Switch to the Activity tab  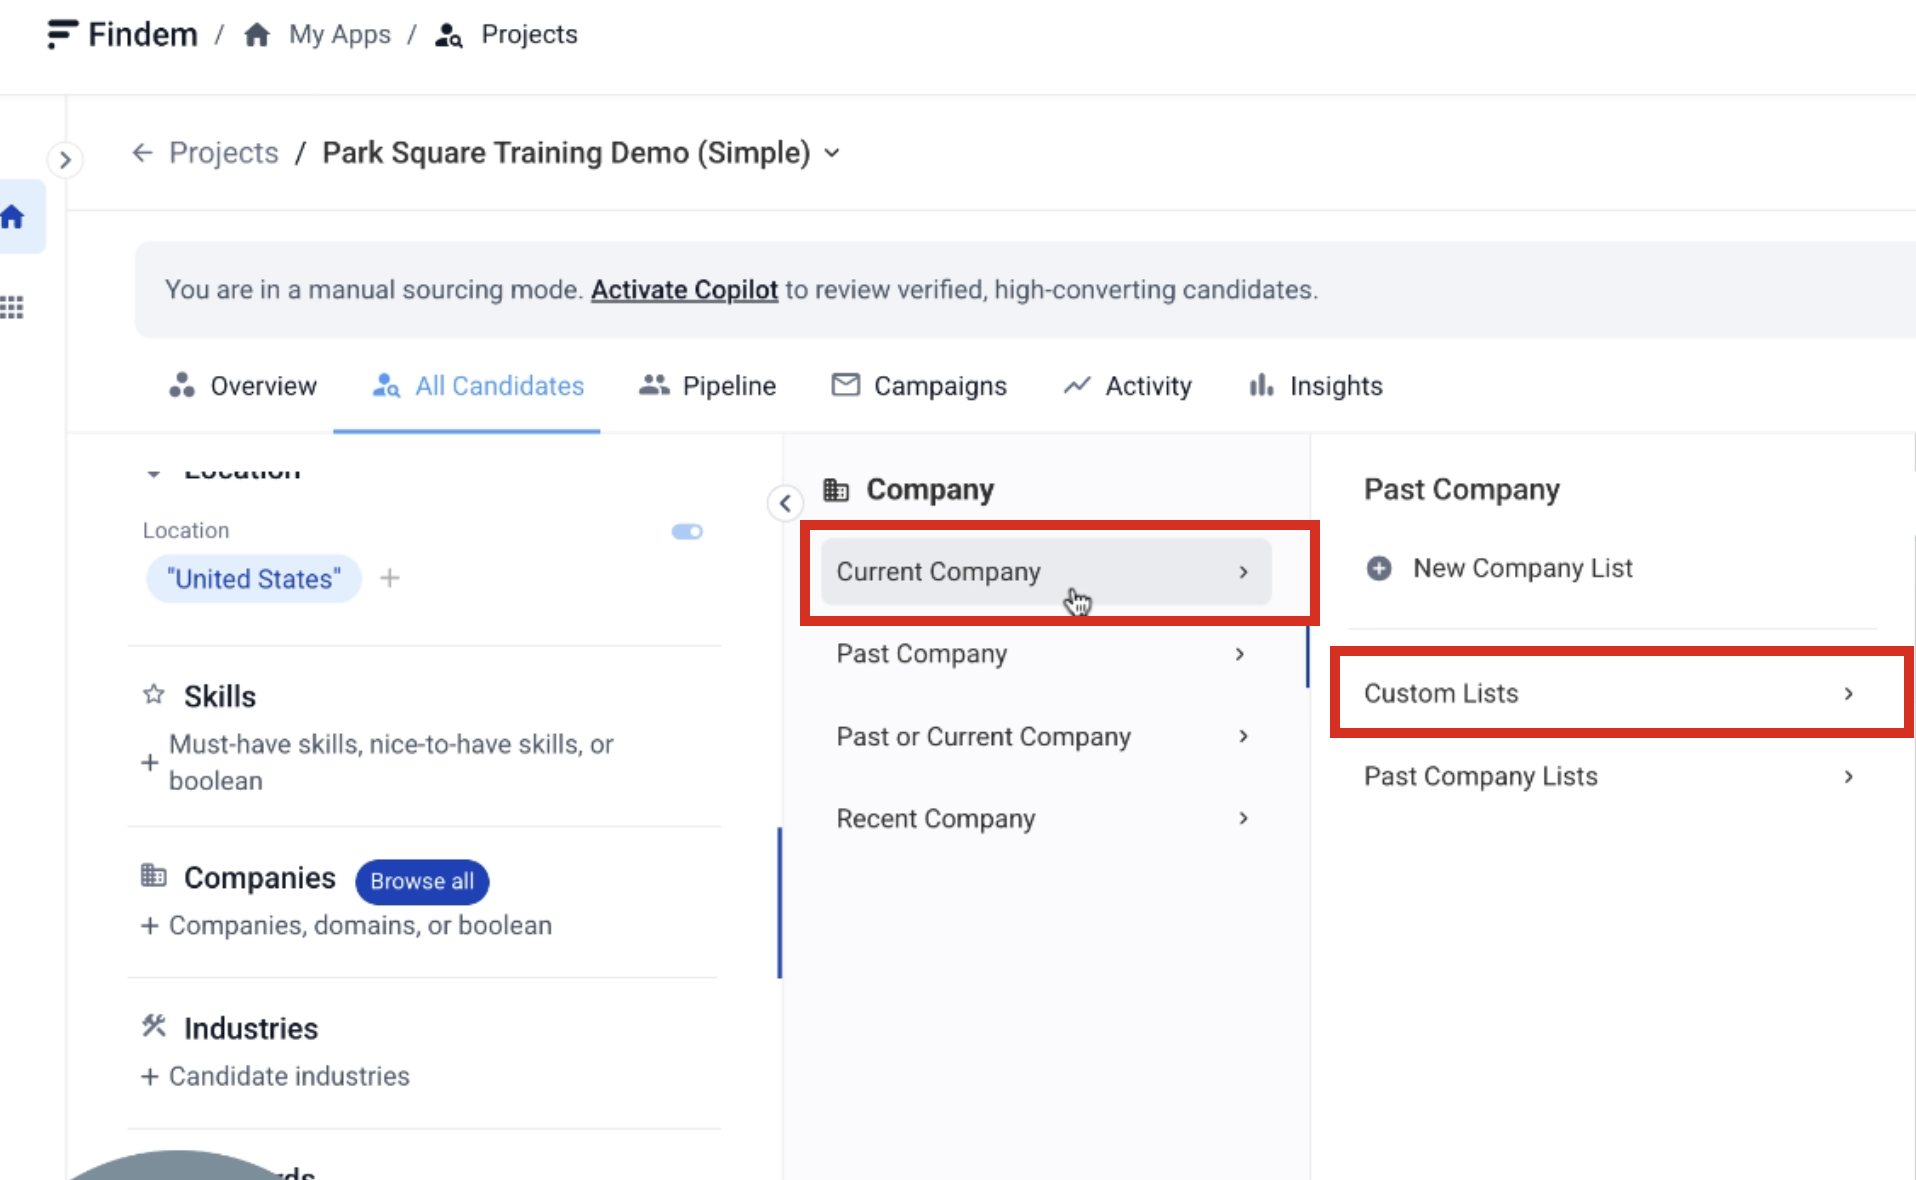click(x=1127, y=385)
